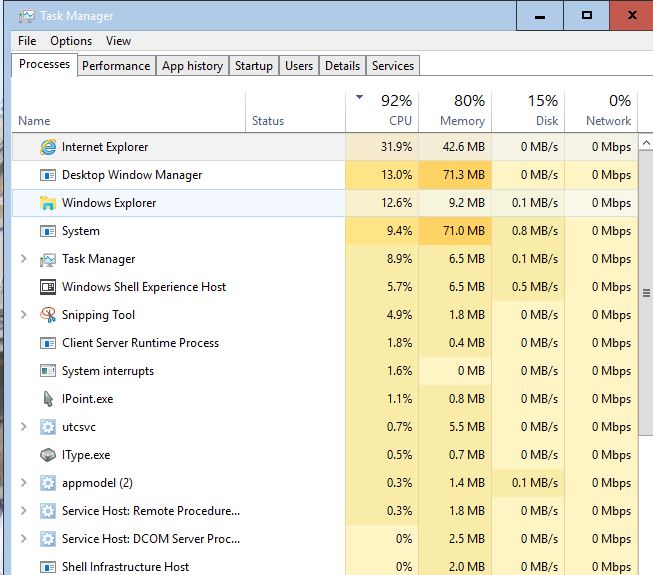Expand the Snipping Tool process group
The height and width of the screenshot is (575, 653).
[24, 315]
